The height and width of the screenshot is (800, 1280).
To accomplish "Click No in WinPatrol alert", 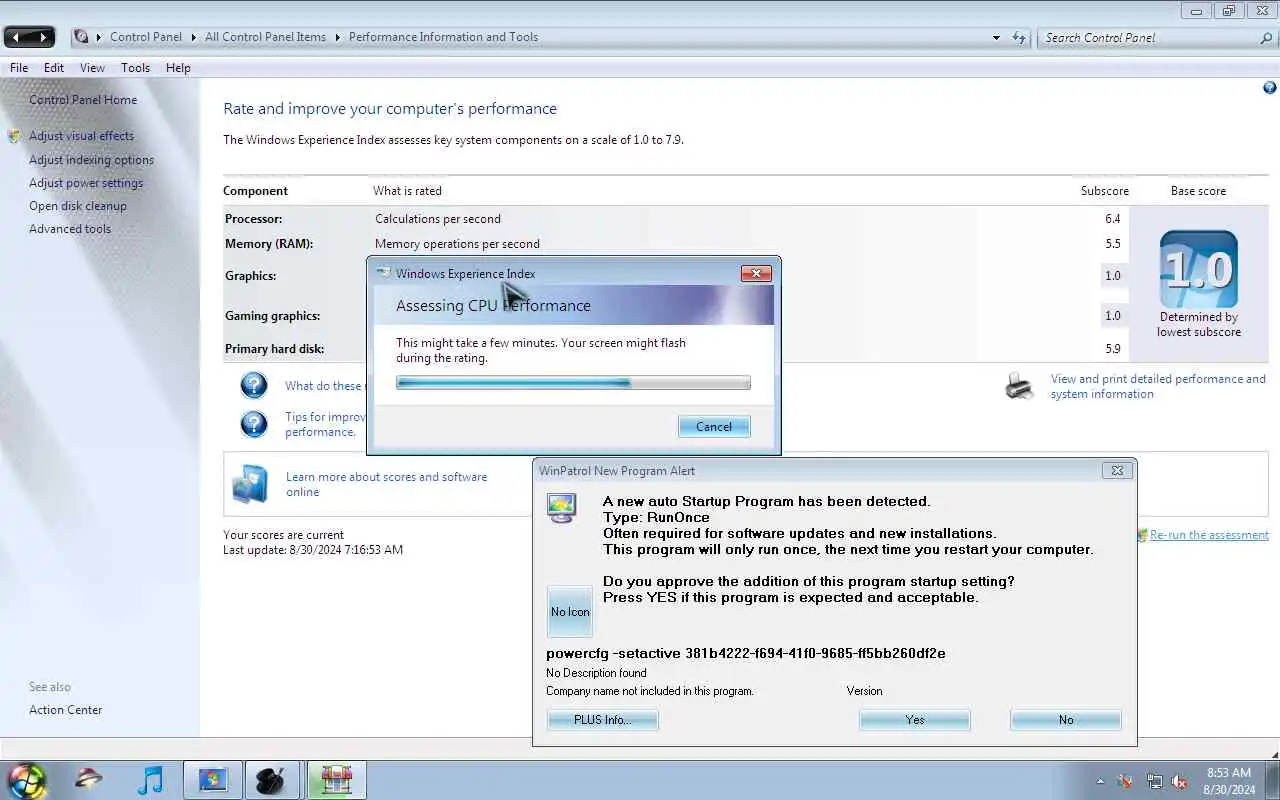I will [1066, 720].
